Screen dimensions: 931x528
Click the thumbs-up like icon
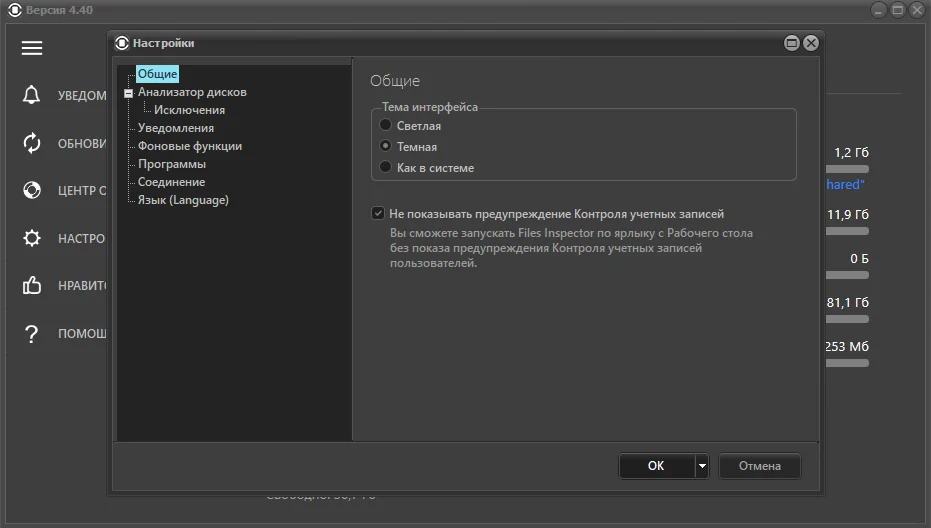(32, 286)
